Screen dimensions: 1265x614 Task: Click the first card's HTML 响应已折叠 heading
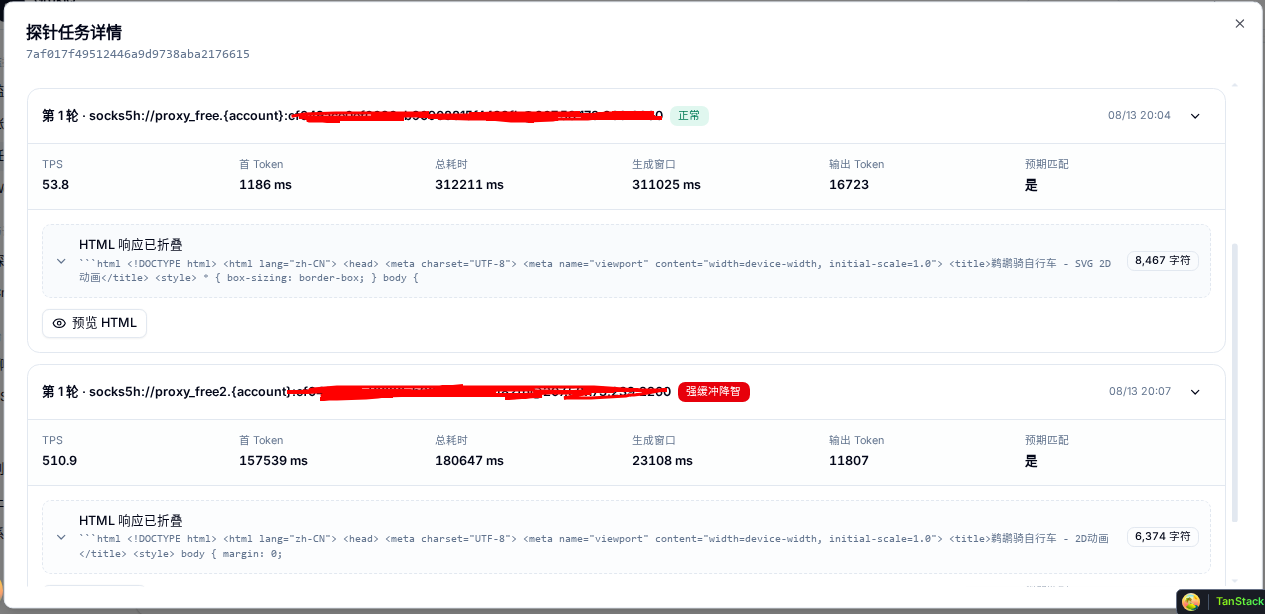click(x=131, y=245)
